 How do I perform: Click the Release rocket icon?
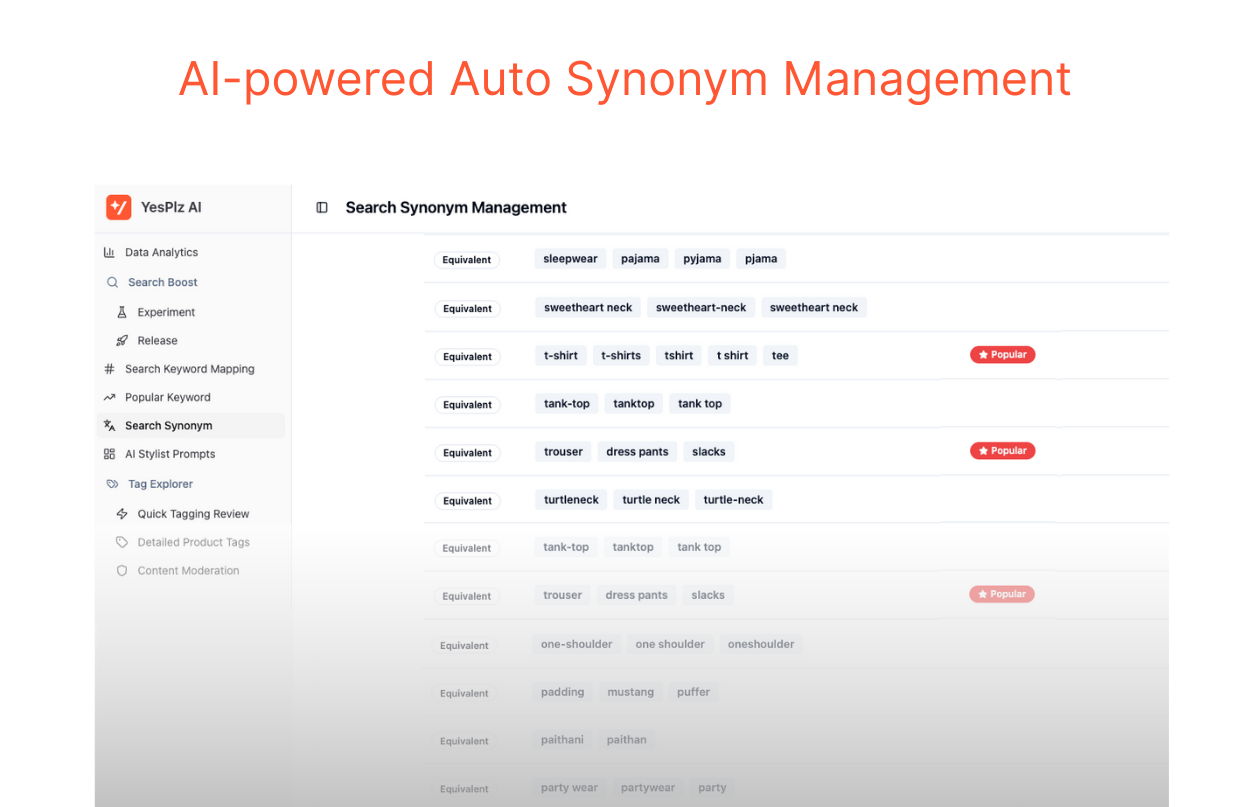click(122, 341)
